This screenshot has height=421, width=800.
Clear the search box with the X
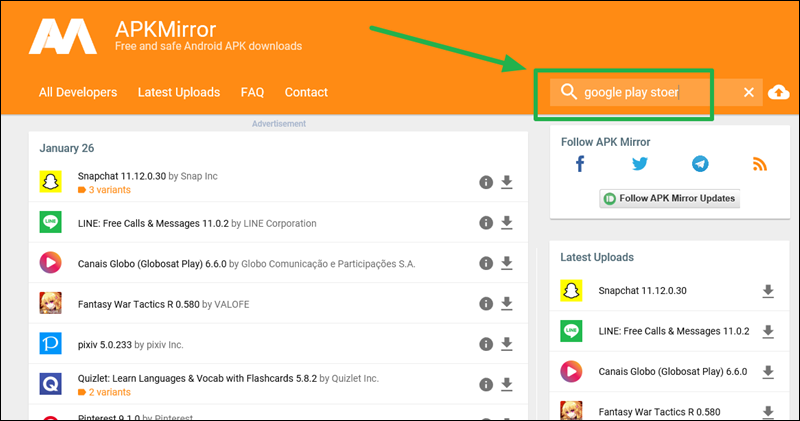pos(748,92)
